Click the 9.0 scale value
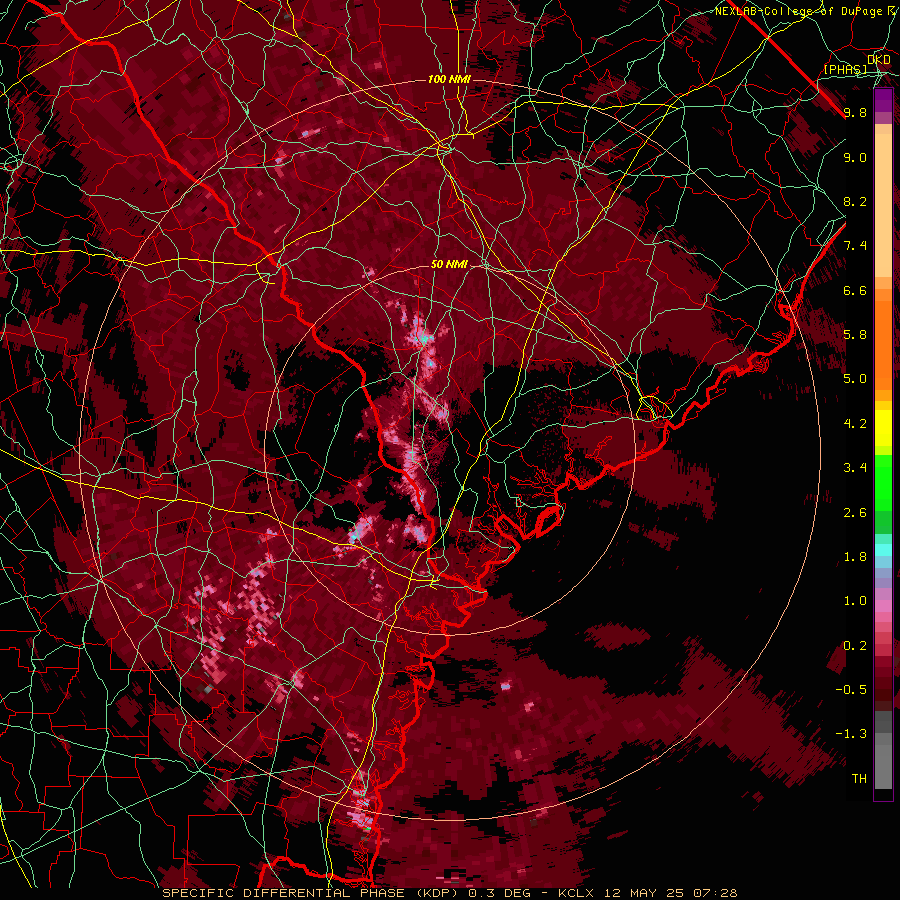The height and width of the screenshot is (900, 900). tap(855, 157)
